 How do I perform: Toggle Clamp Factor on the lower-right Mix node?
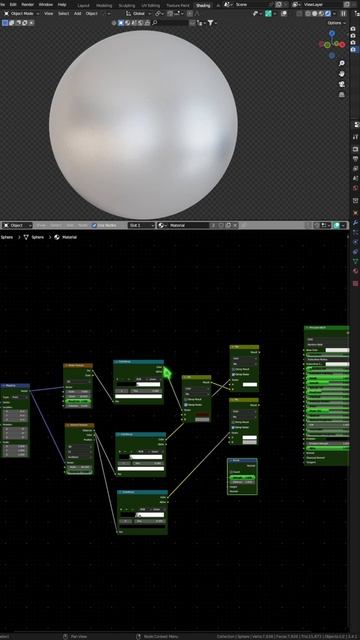tap(233, 427)
